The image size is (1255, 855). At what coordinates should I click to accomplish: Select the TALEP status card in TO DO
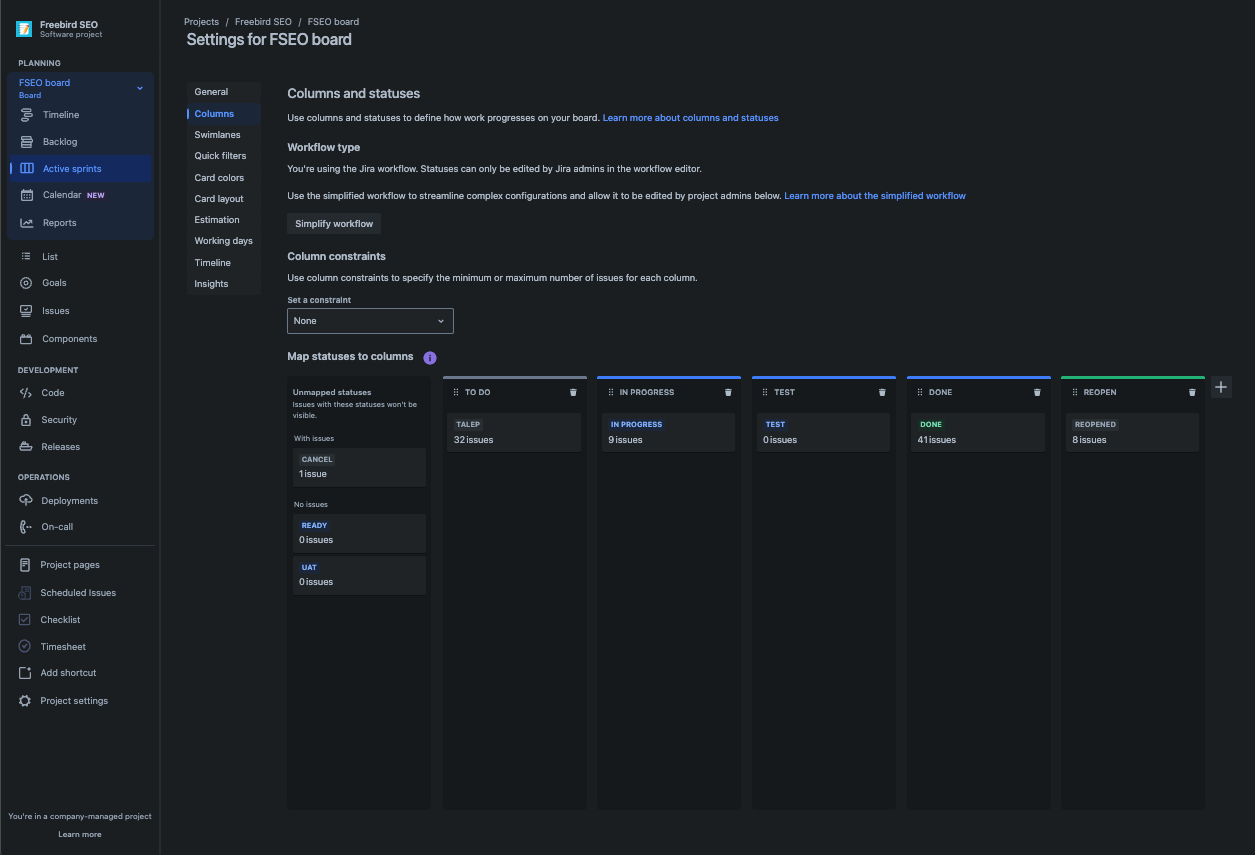(514, 432)
